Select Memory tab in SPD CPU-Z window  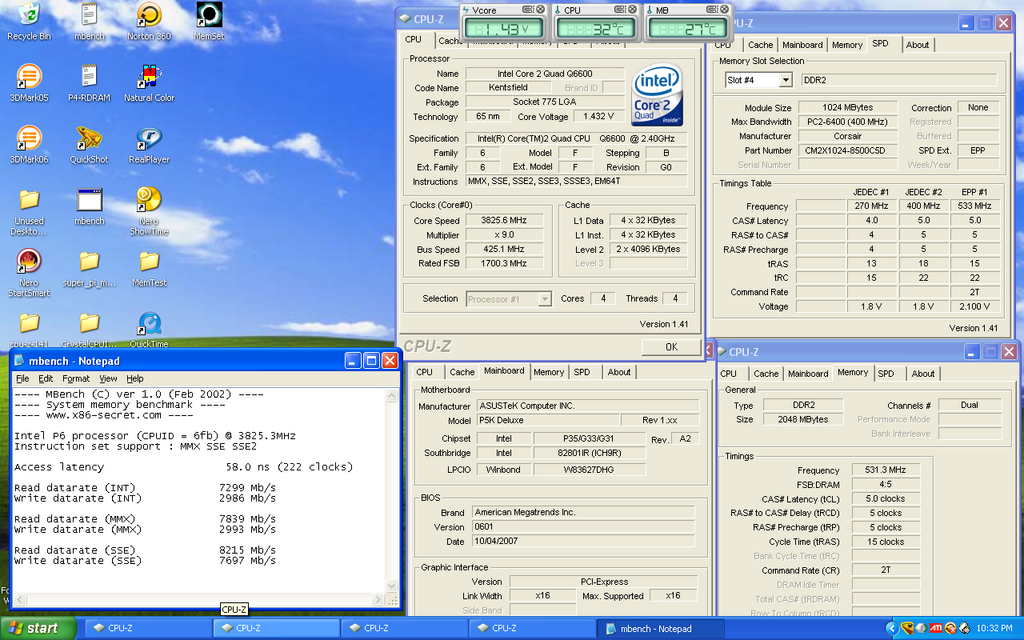pyautogui.click(x=847, y=45)
